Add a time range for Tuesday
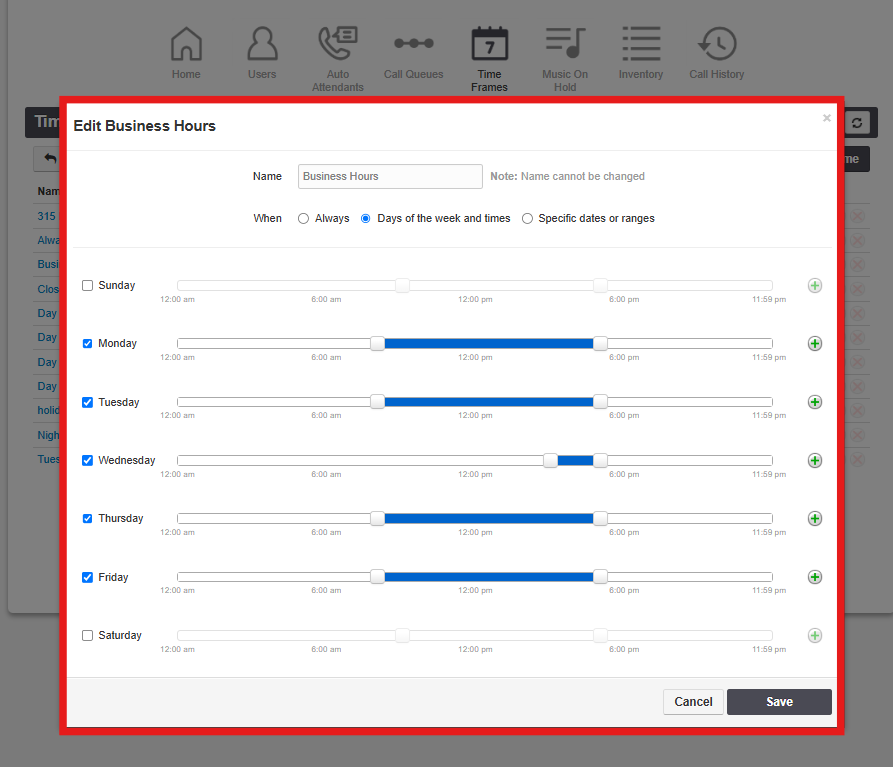The image size is (893, 767). [815, 402]
